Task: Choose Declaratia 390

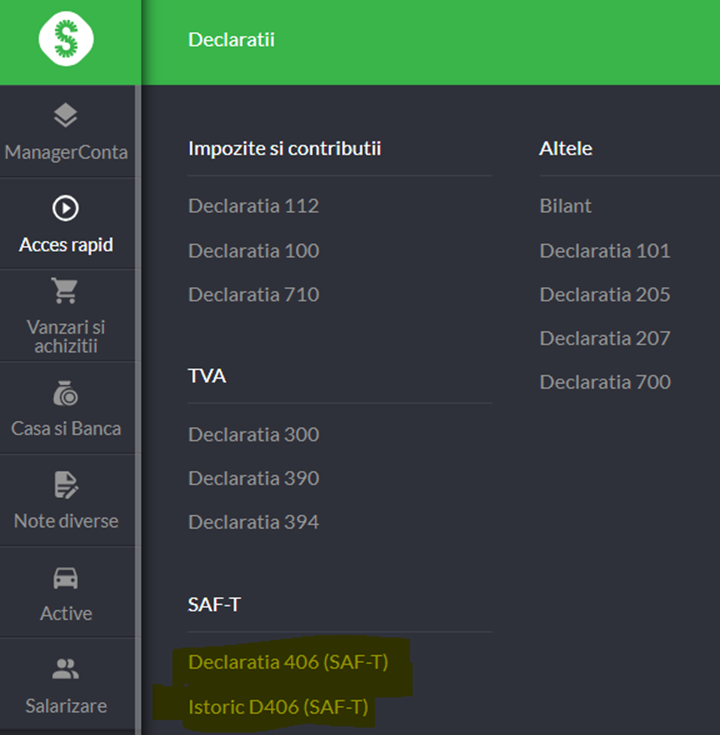Action: (x=253, y=478)
